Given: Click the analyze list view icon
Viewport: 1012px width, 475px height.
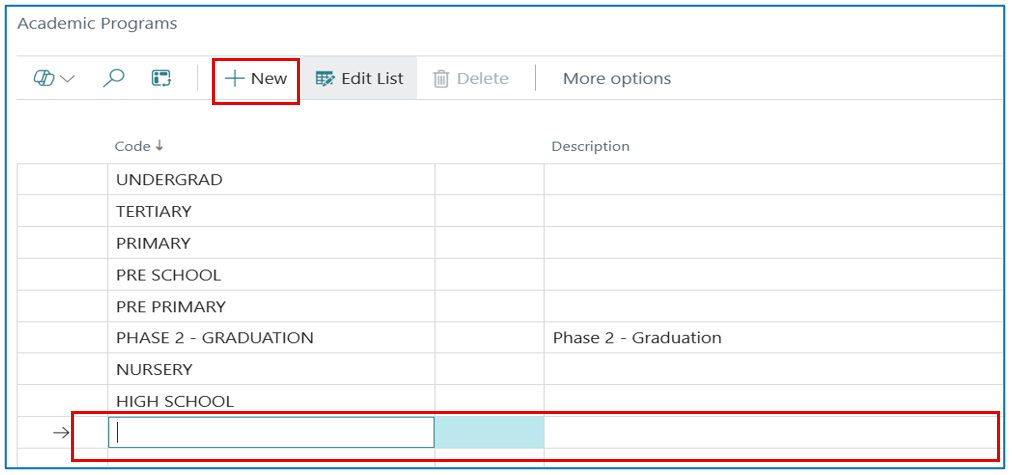Looking at the screenshot, I should click(x=161, y=79).
